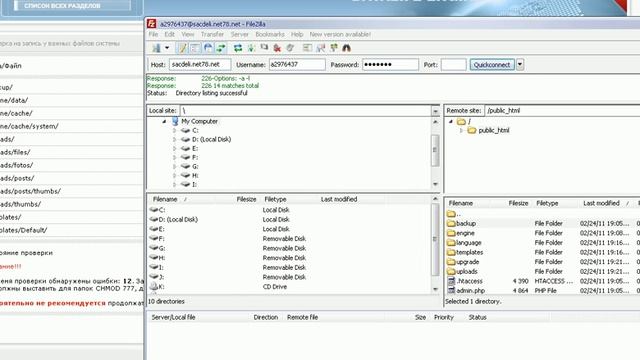Select D: (Local Disk) in local list
This screenshot has height=360, width=640.
[178, 220]
